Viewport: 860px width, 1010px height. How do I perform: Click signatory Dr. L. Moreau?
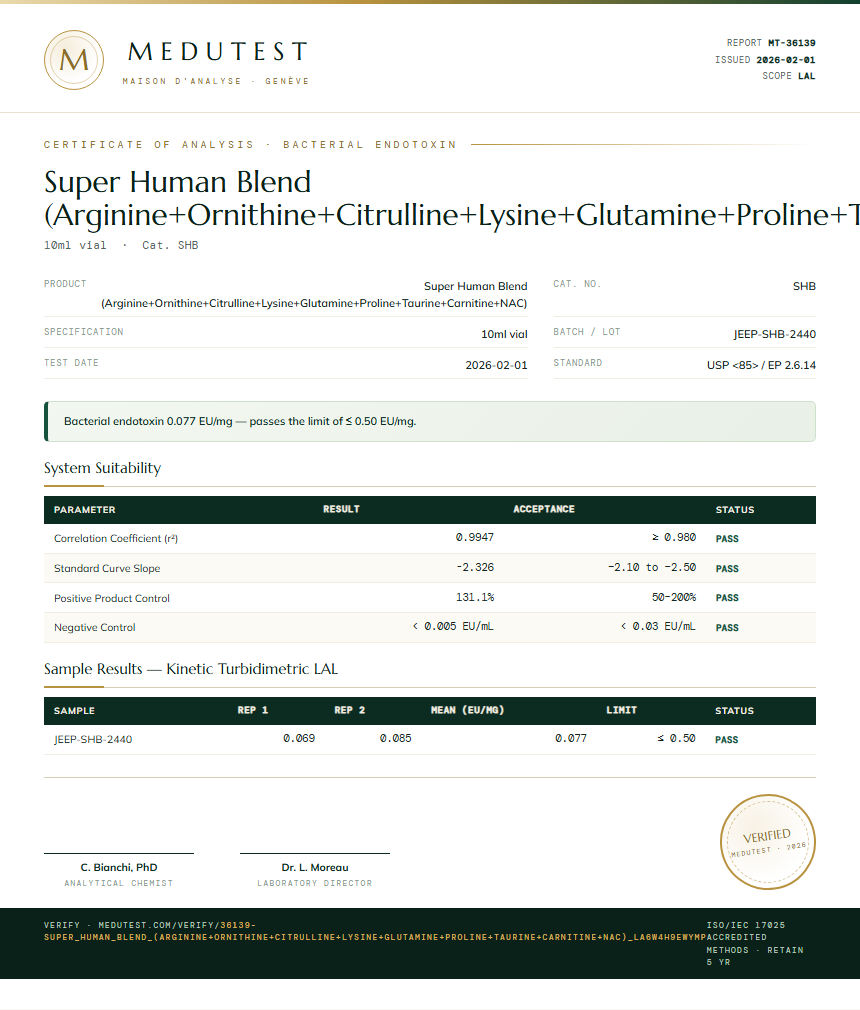pos(315,868)
